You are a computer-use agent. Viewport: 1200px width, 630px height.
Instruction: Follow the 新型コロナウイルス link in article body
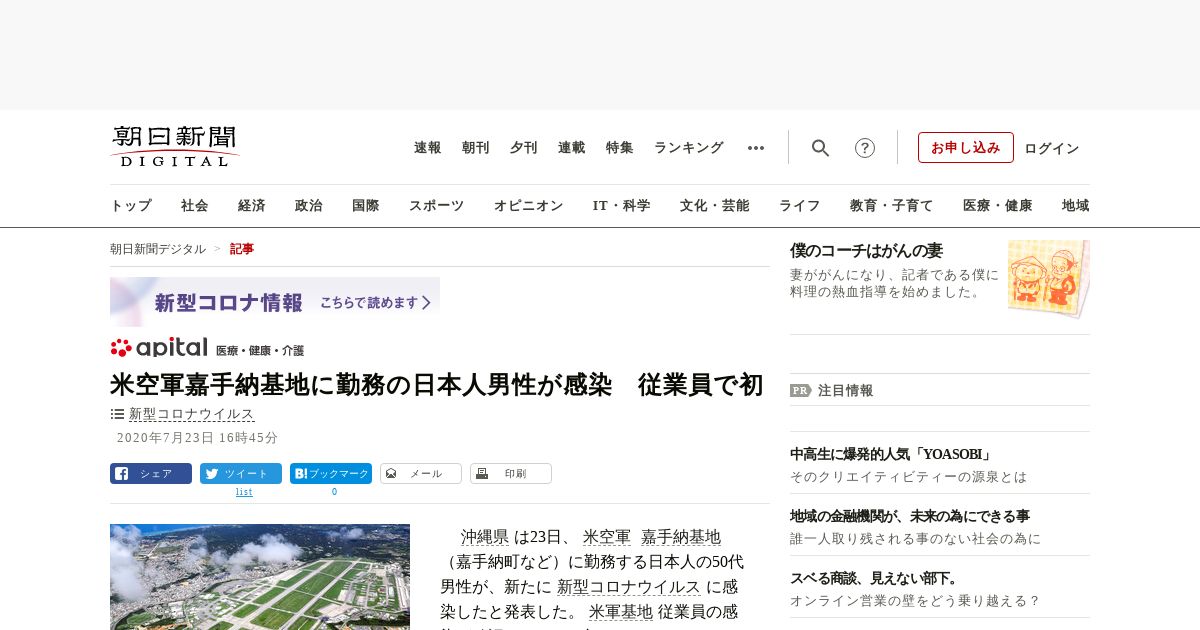(629, 587)
